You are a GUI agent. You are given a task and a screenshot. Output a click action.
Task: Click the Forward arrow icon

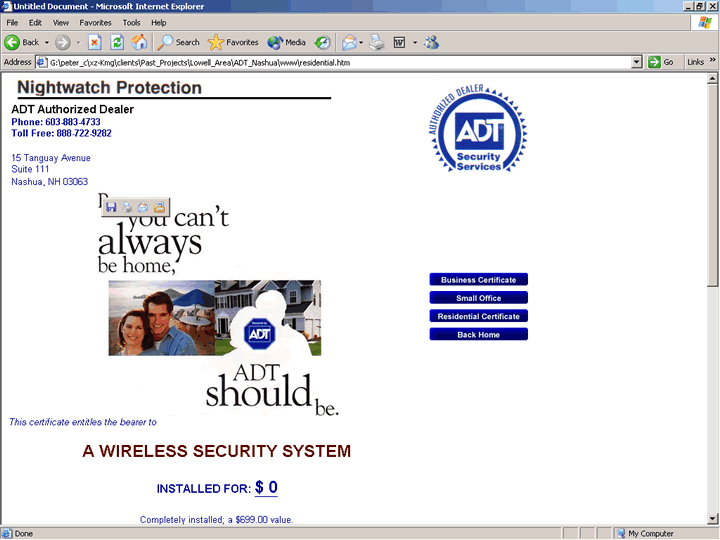[63, 43]
